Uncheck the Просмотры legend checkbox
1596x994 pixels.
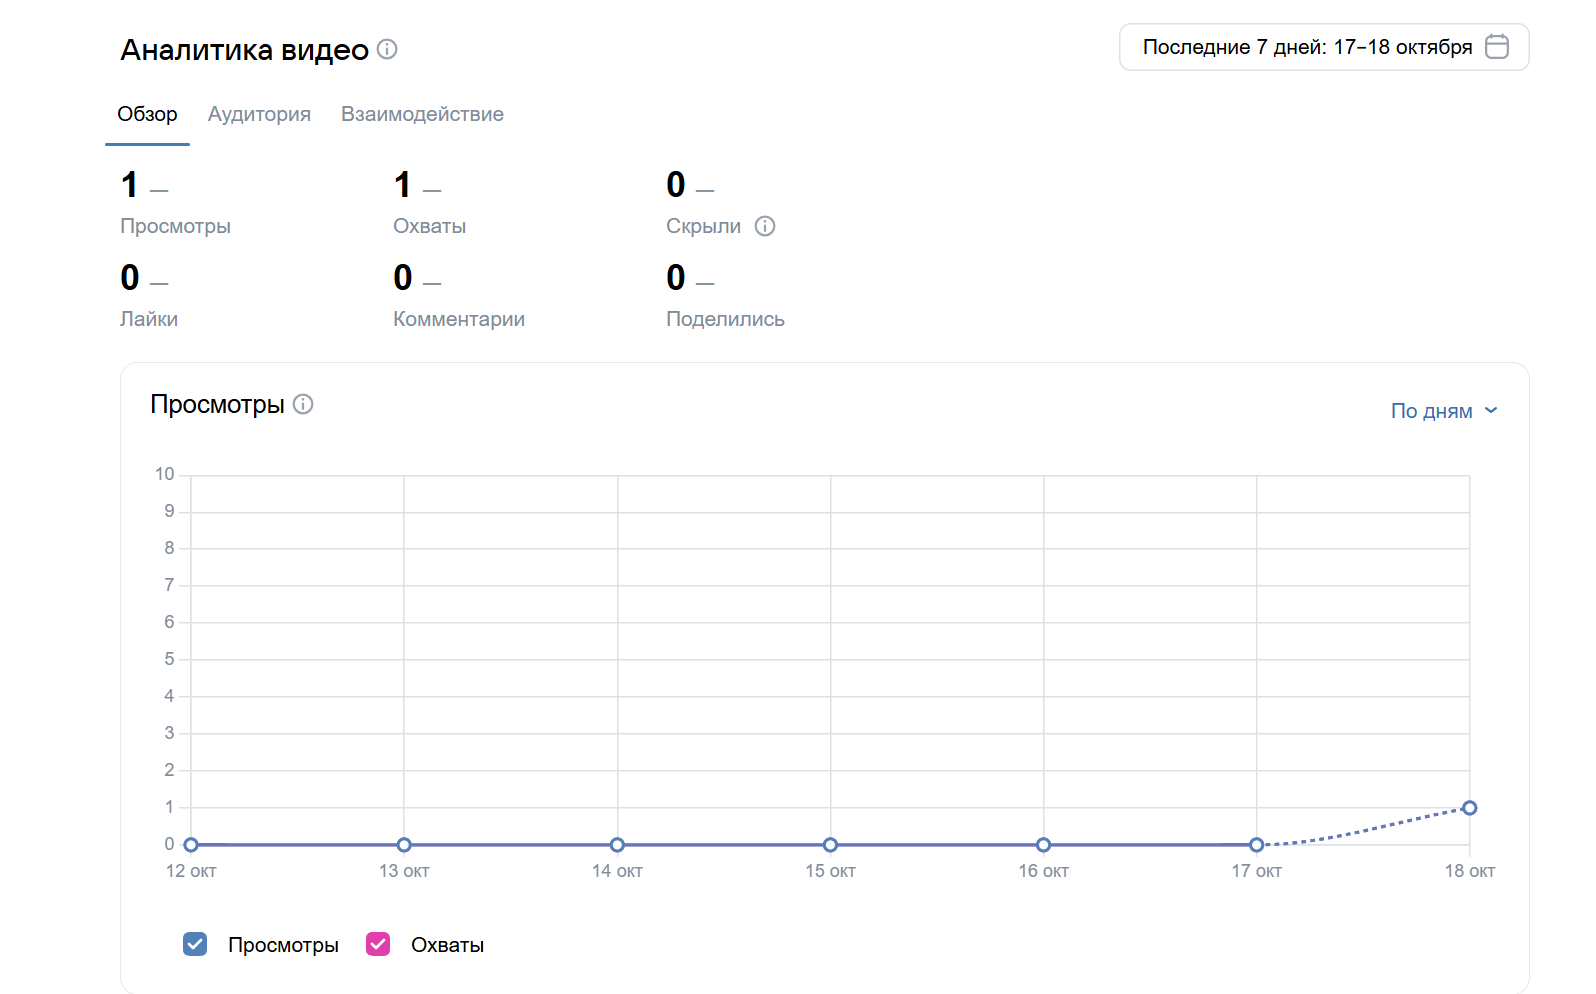click(x=195, y=944)
